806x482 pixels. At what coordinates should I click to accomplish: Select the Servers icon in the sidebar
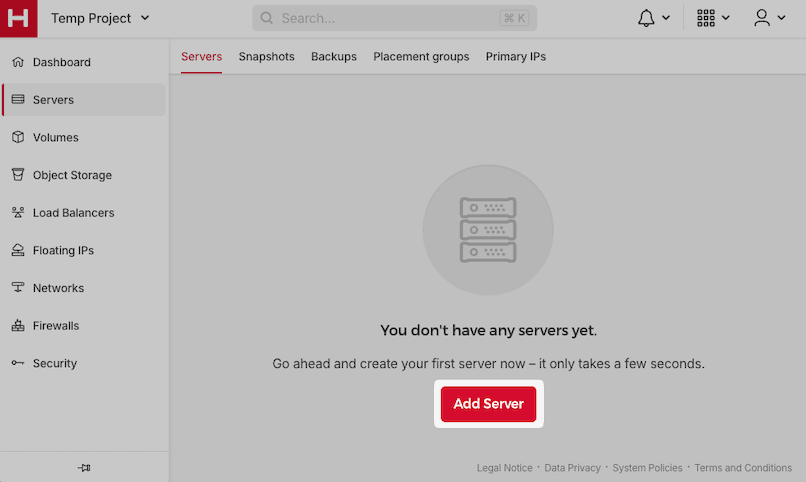(18, 99)
